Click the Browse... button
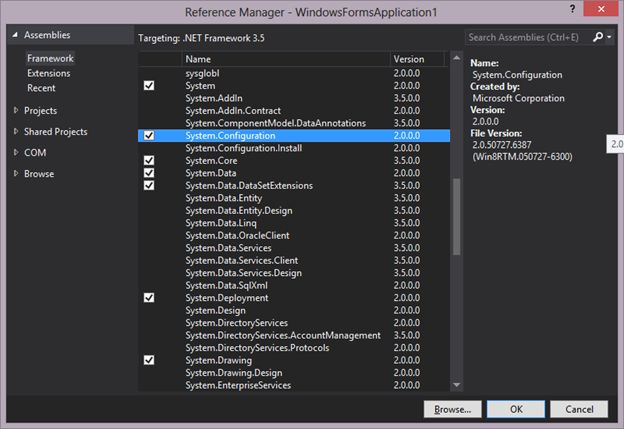 [452, 409]
